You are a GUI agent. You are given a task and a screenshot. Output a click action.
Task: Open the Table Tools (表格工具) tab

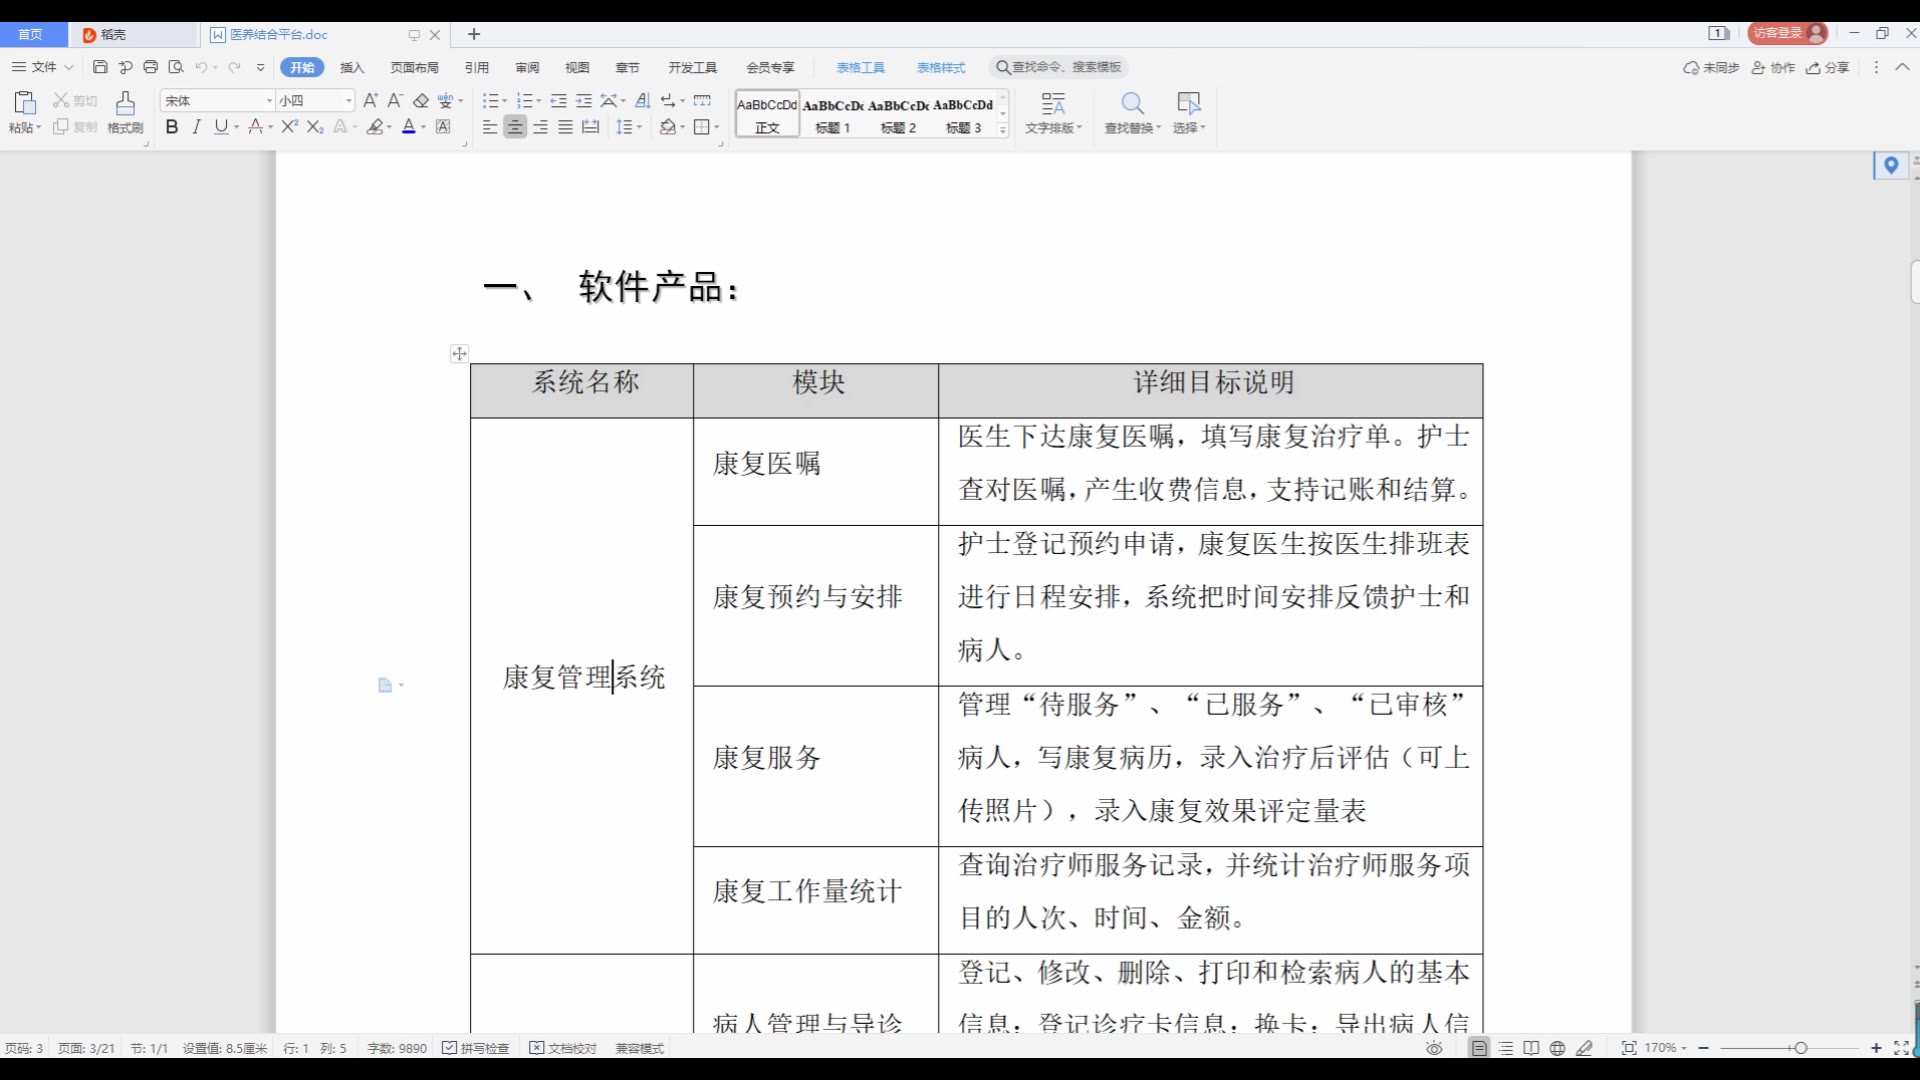point(861,67)
